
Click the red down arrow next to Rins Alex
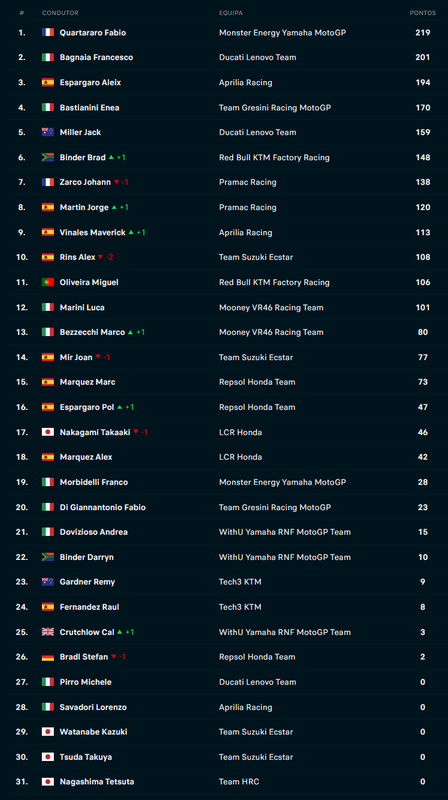101,257
